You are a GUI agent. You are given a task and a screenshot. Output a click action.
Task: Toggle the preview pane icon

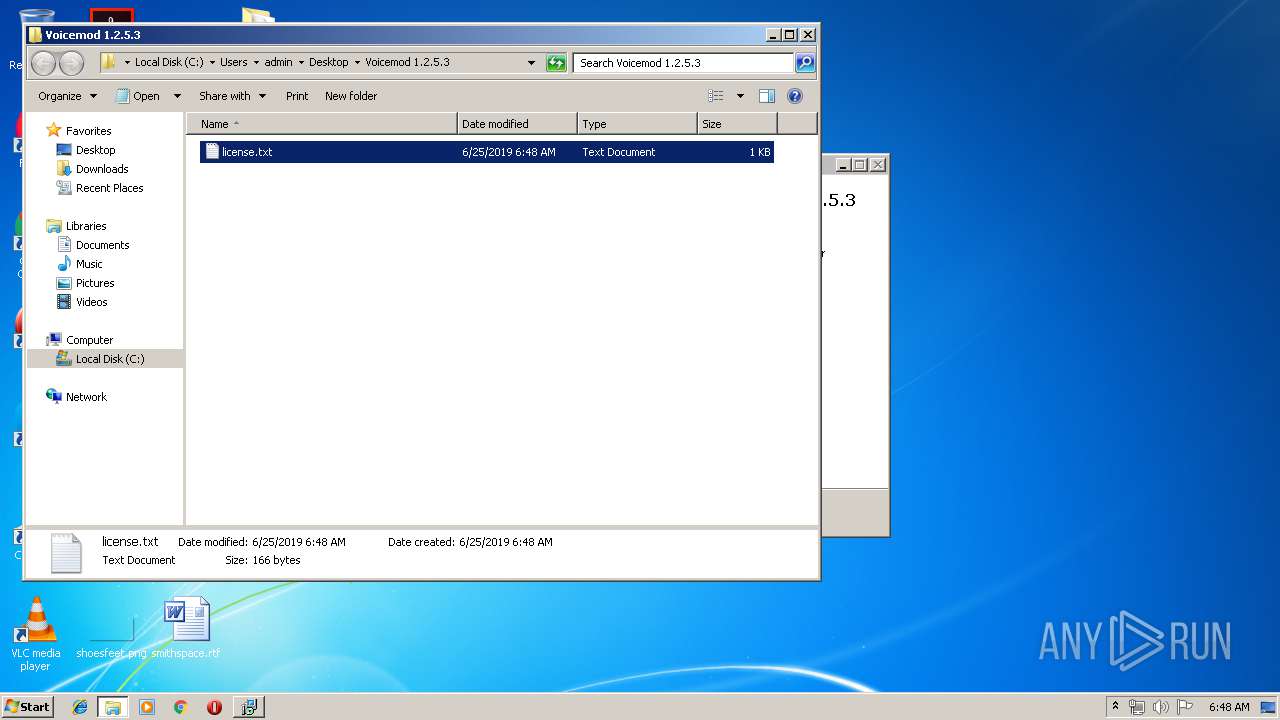767,96
